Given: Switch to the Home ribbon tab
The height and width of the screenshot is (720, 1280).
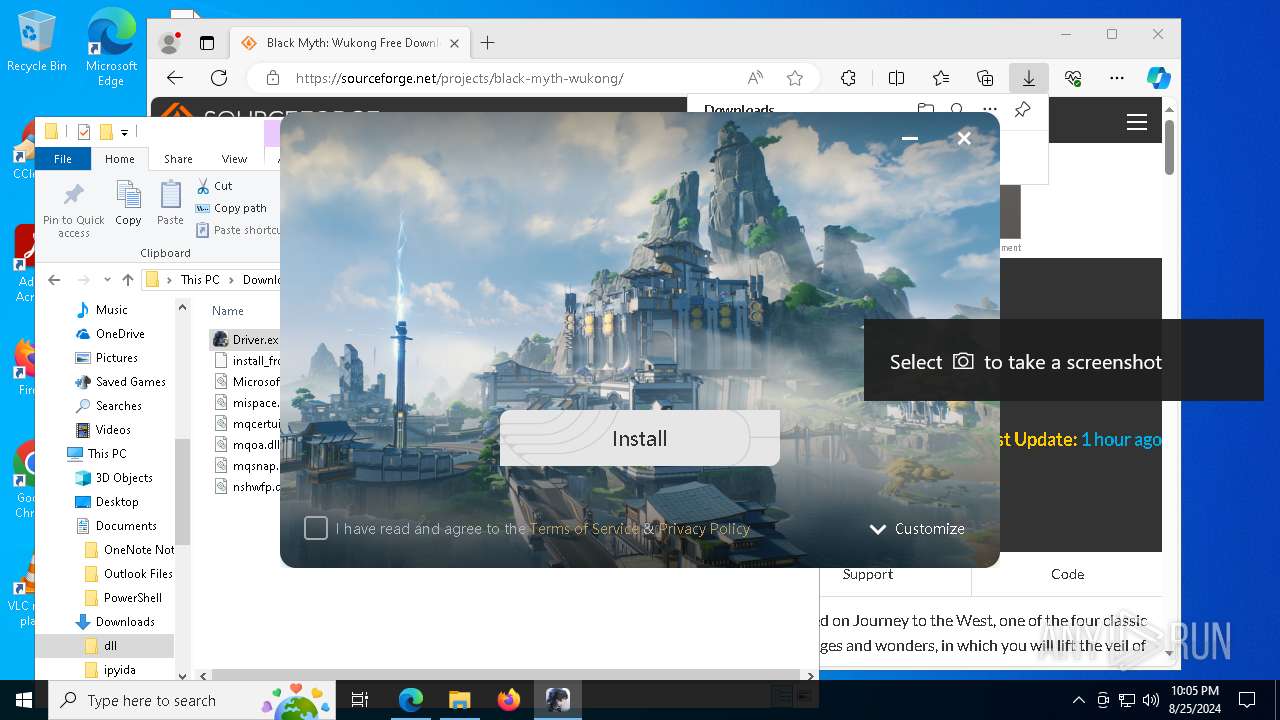Looking at the screenshot, I should pyautogui.click(x=120, y=159).
